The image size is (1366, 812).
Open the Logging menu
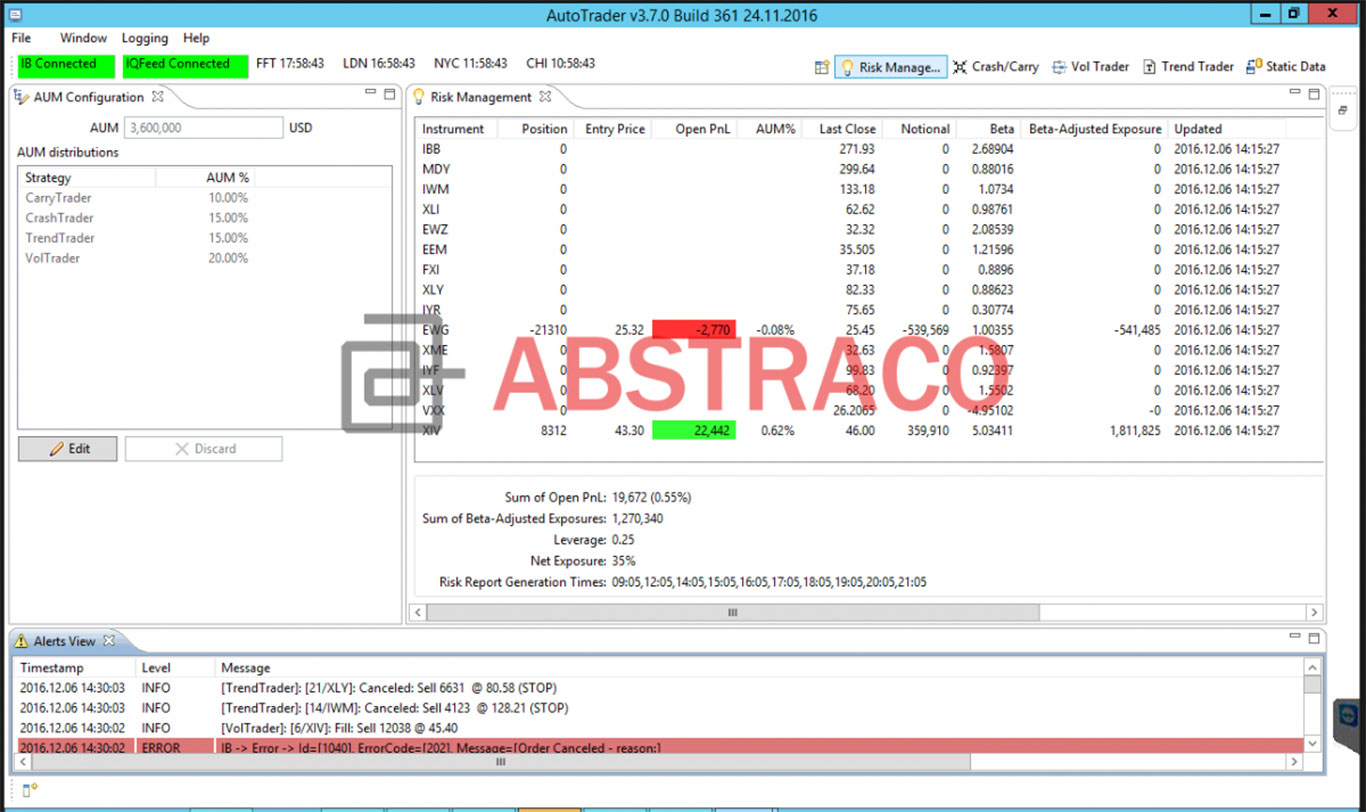pos(144,38)
